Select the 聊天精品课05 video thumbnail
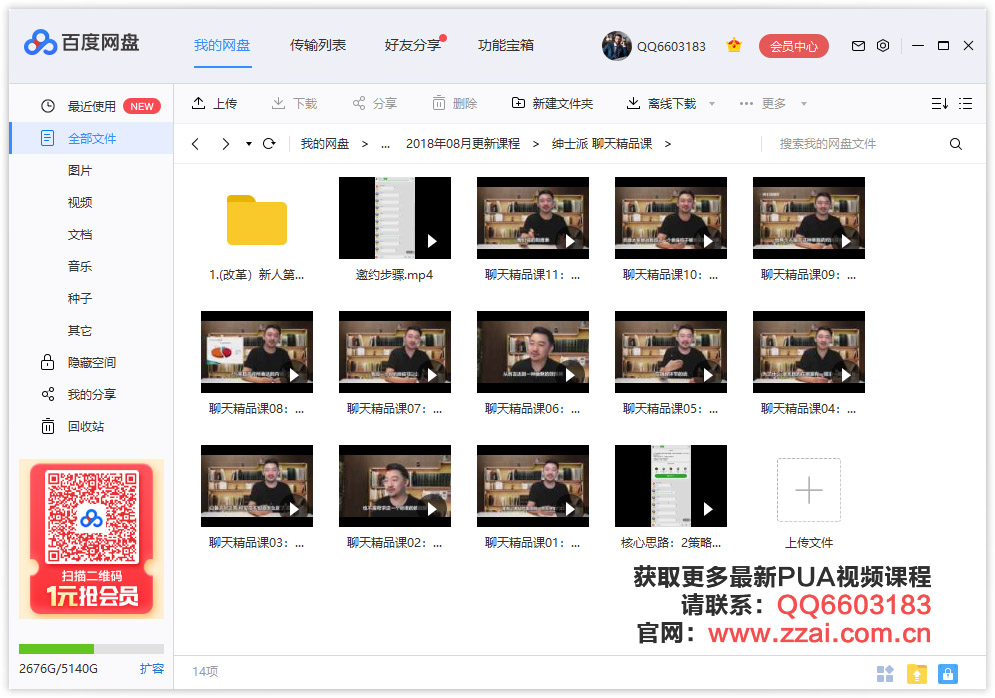 tap(671, 352)
